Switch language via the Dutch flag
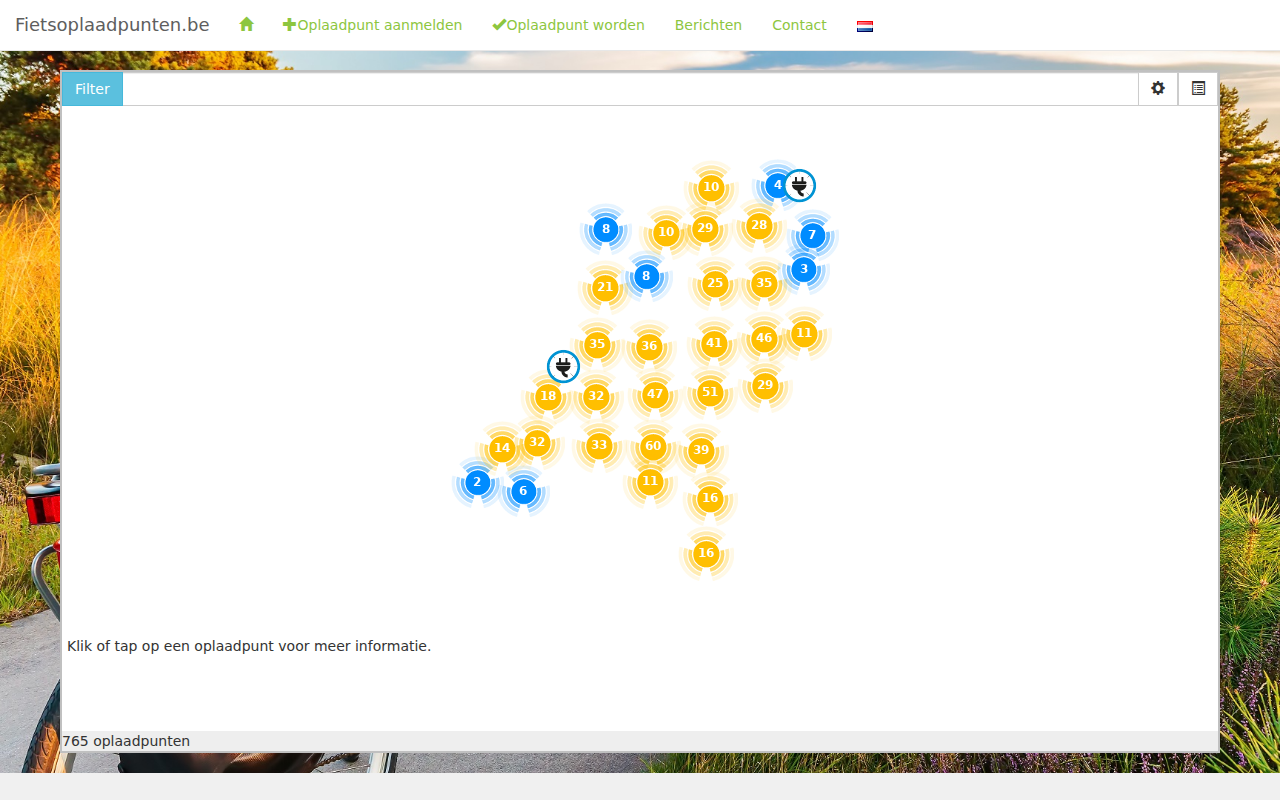Image resolution: width=1280 pixels, height=800 pixels. pos(865,26)
